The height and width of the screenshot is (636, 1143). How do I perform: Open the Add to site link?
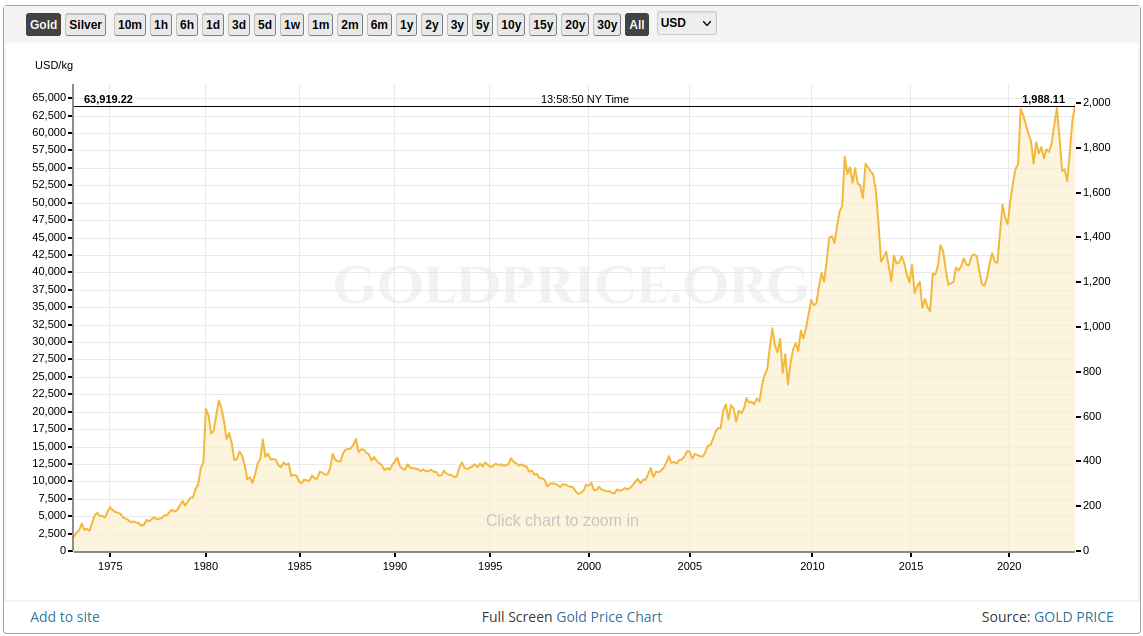point(64,617)
